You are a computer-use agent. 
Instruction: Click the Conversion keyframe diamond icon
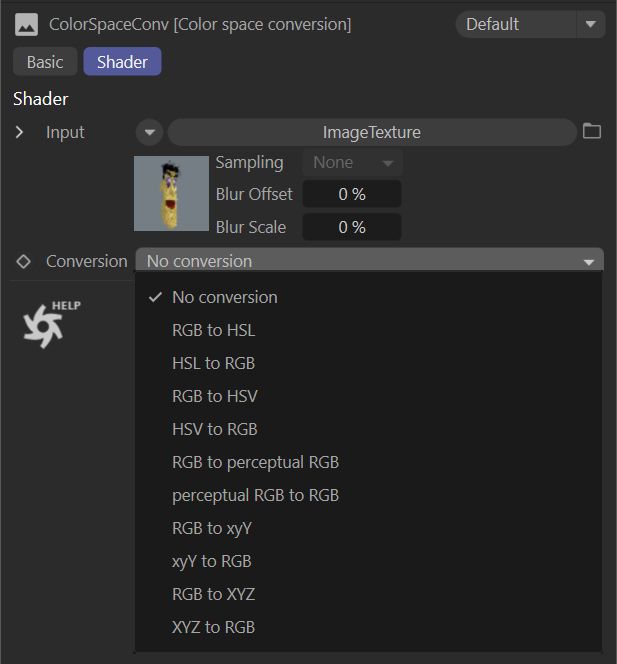click(24, 261)
